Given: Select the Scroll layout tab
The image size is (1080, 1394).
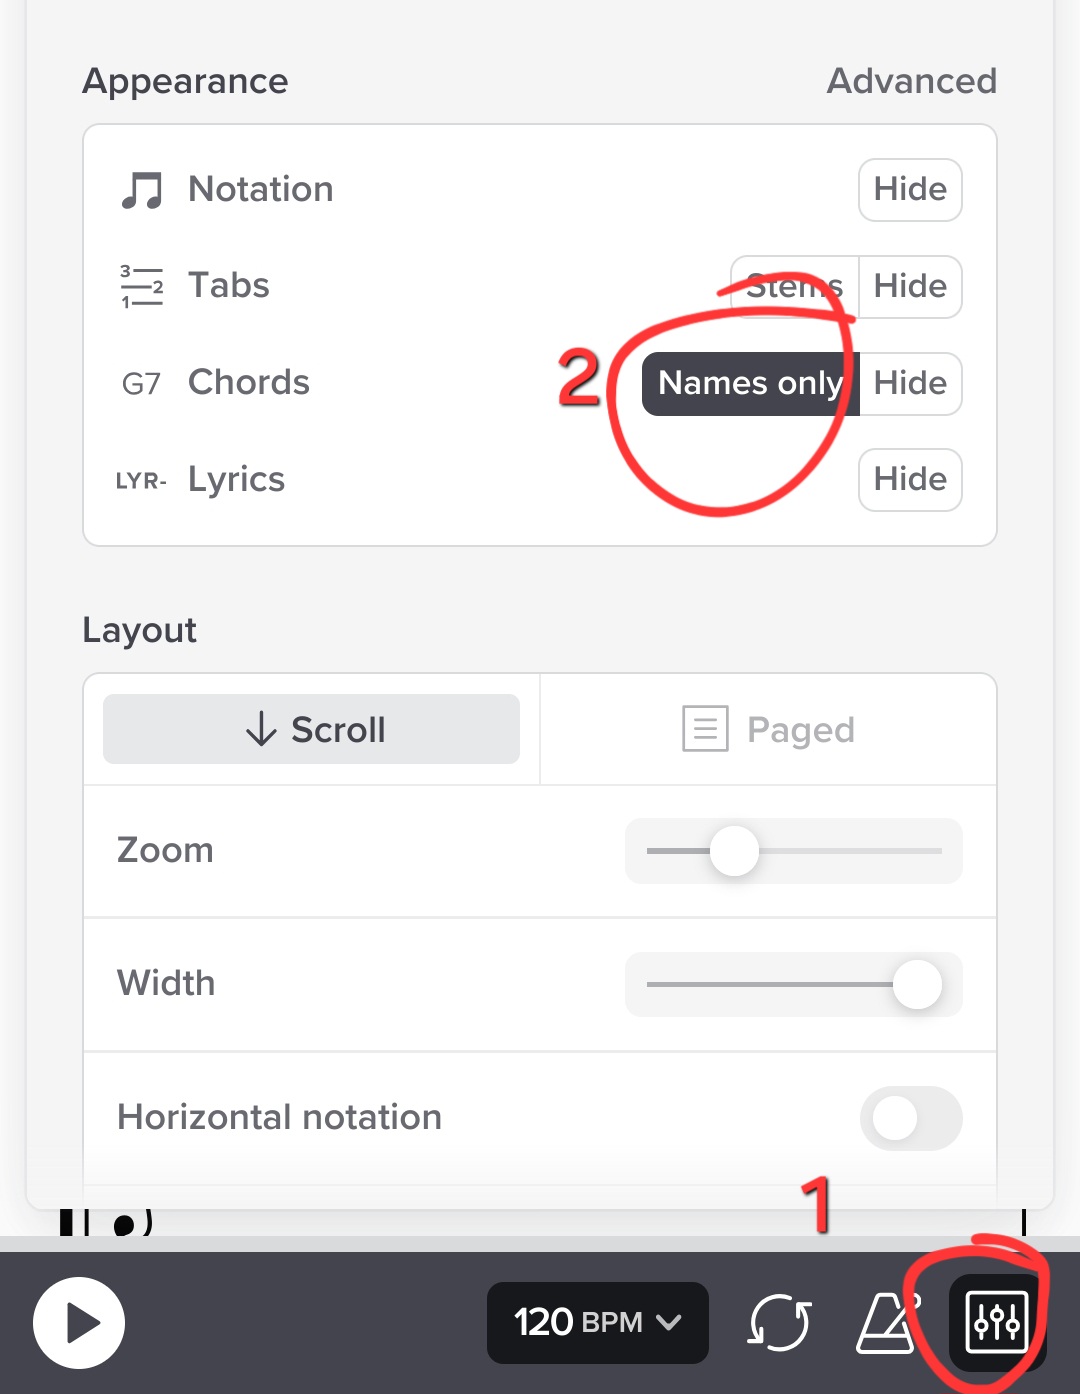Looking at the screenshot, I should (311, 729).
